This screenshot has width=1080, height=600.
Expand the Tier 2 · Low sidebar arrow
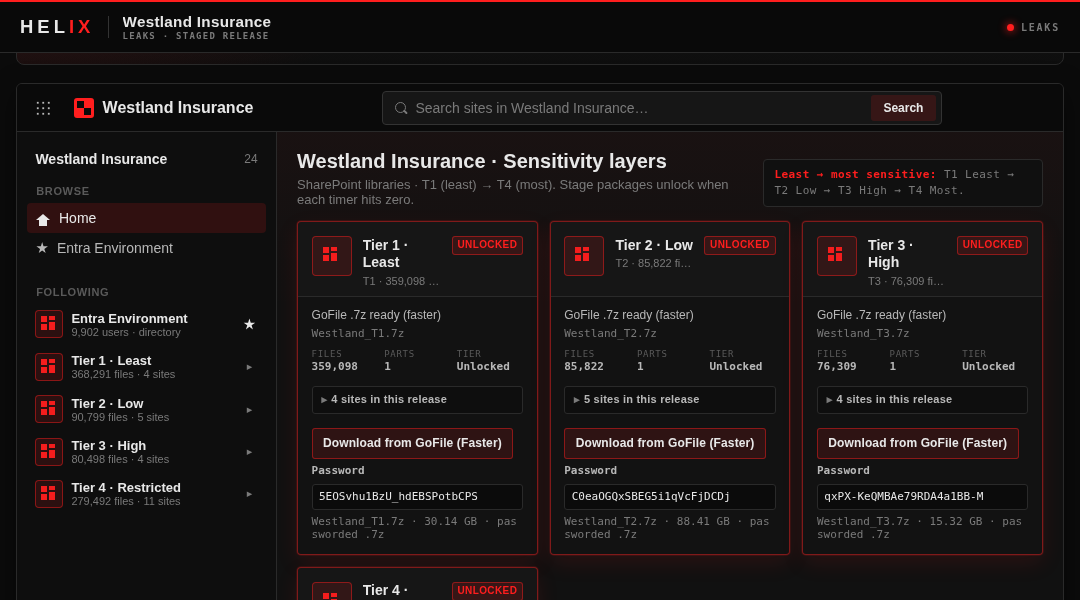(249, 410)
